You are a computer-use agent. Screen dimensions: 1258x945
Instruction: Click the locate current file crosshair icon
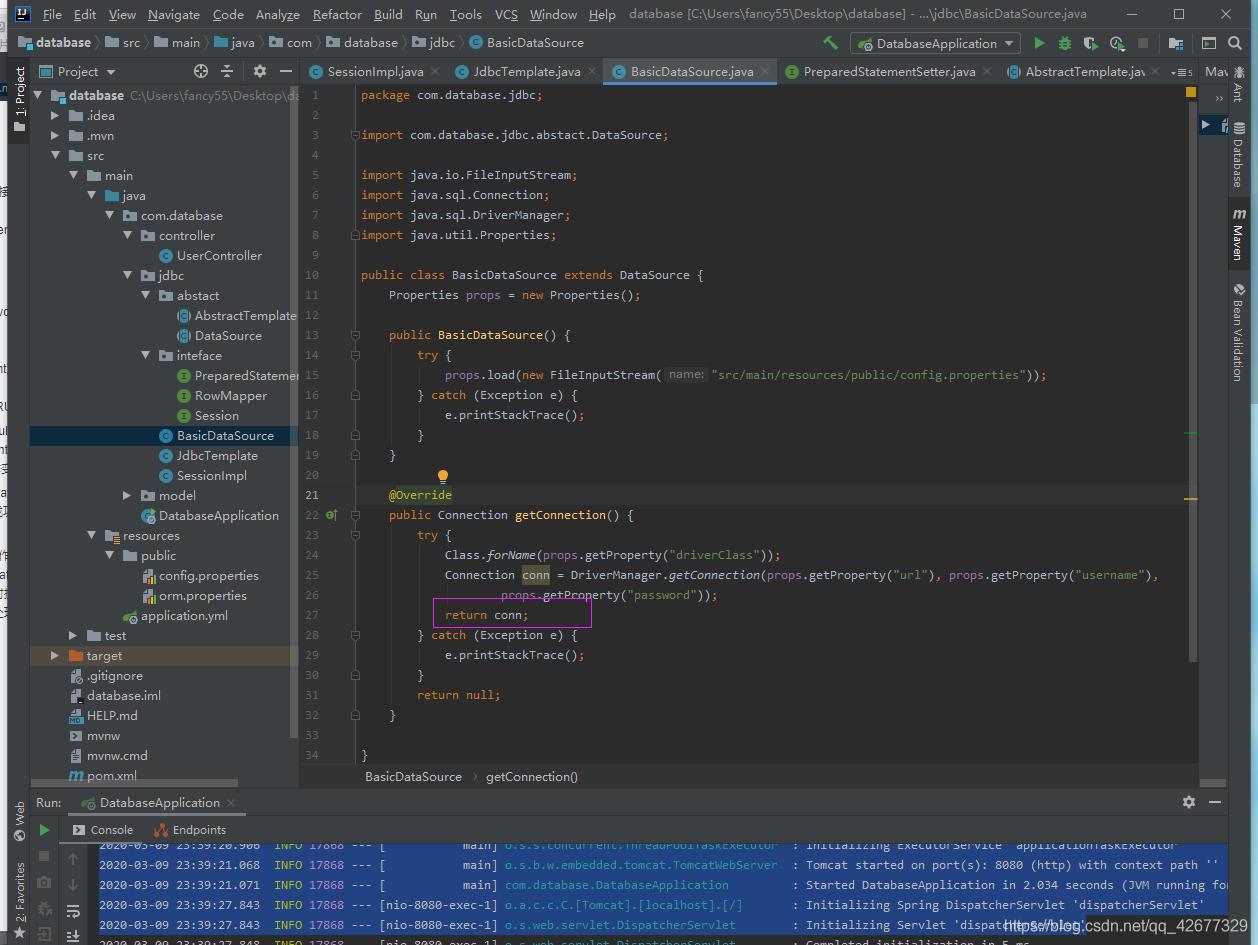201,71
